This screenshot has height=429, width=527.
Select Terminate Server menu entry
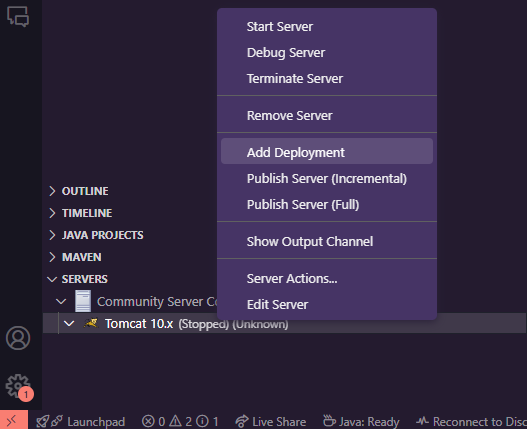click(327, 79)
